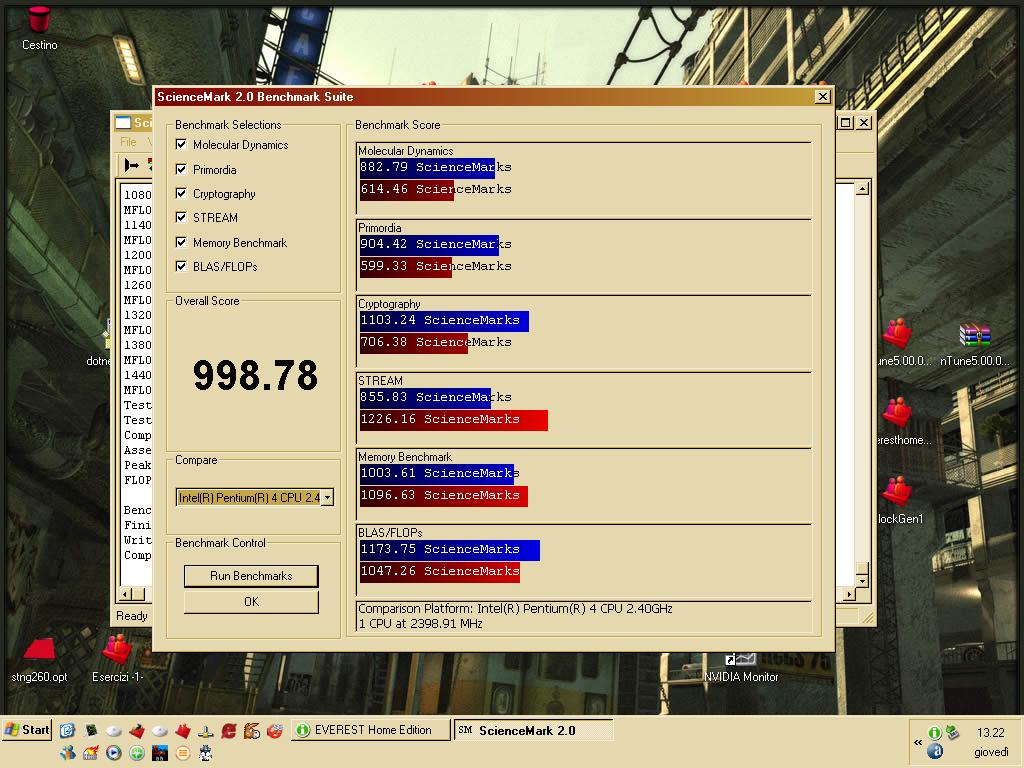Click the green arrow hardware tray icon
Viewport: 1024px width, 768px height.
(953, 731)
